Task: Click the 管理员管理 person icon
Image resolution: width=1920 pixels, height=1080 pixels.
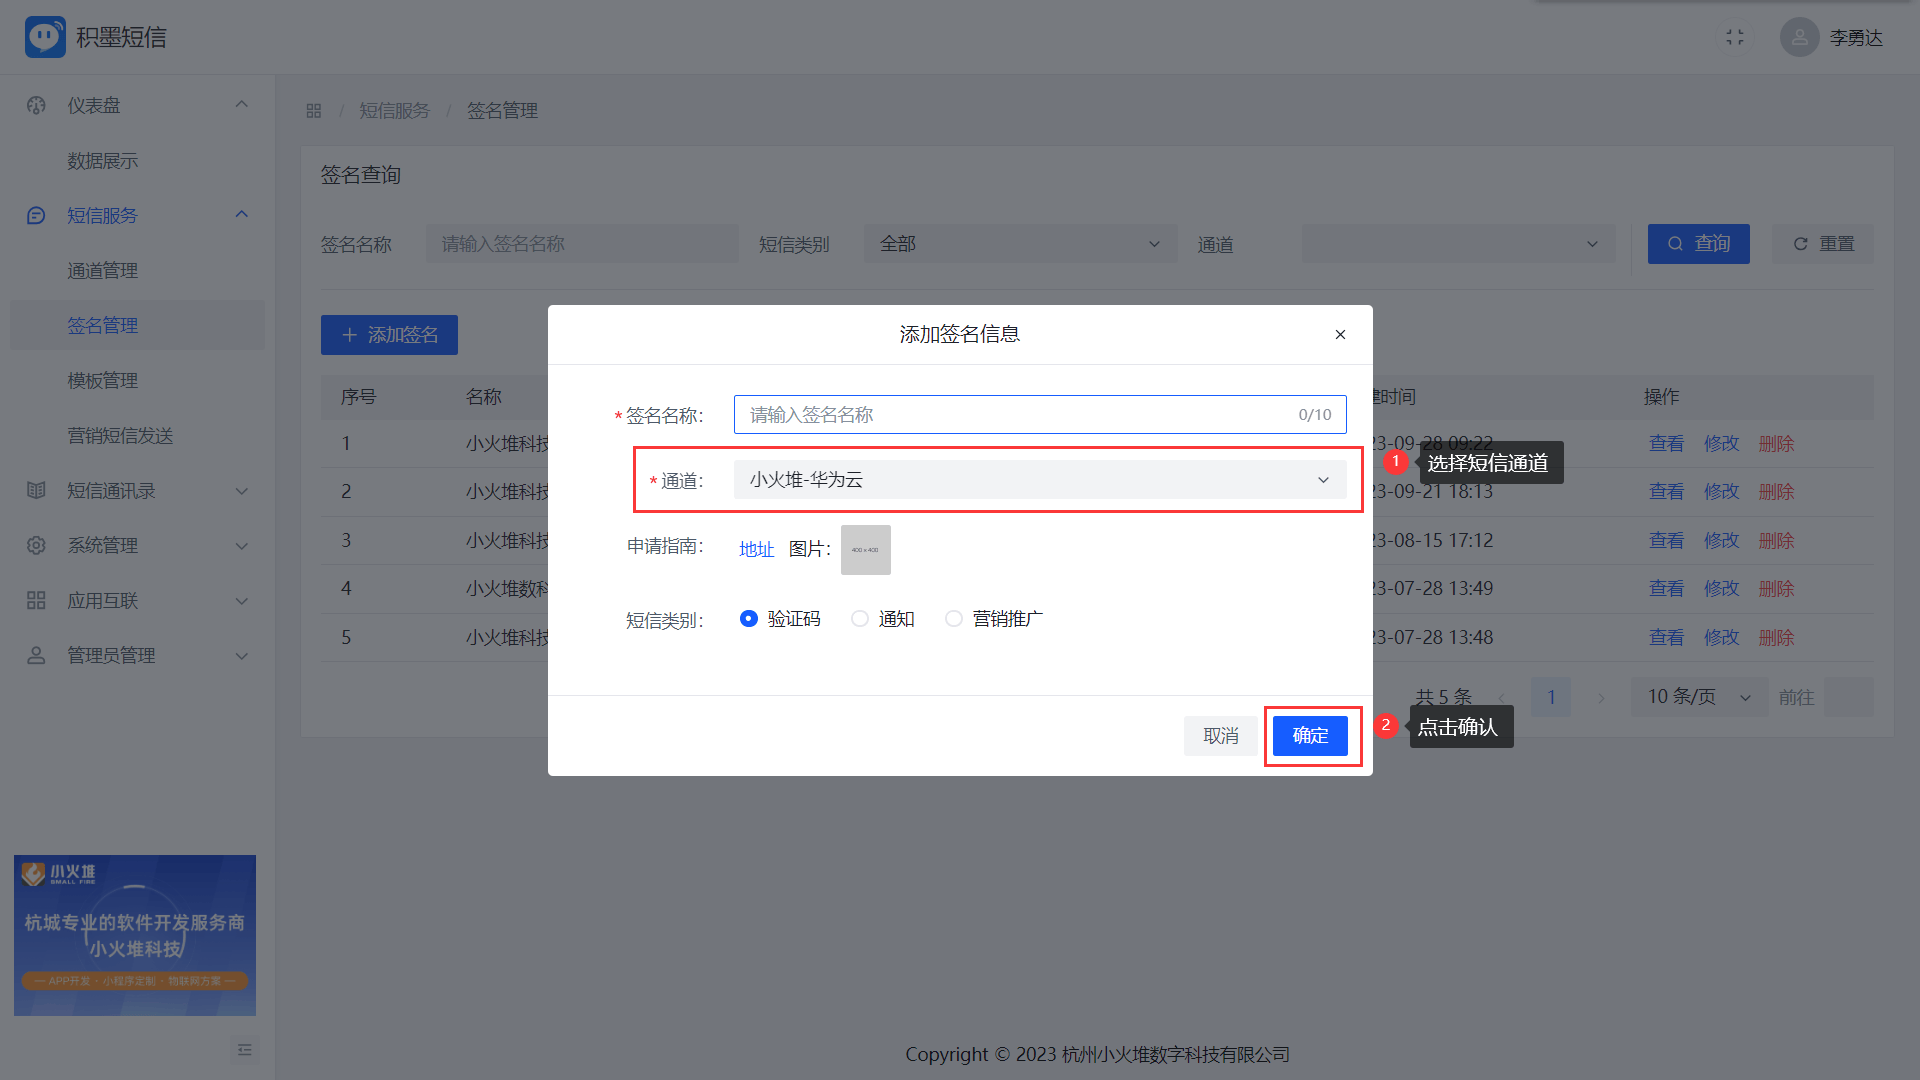Action: click(x=36, y=655)
